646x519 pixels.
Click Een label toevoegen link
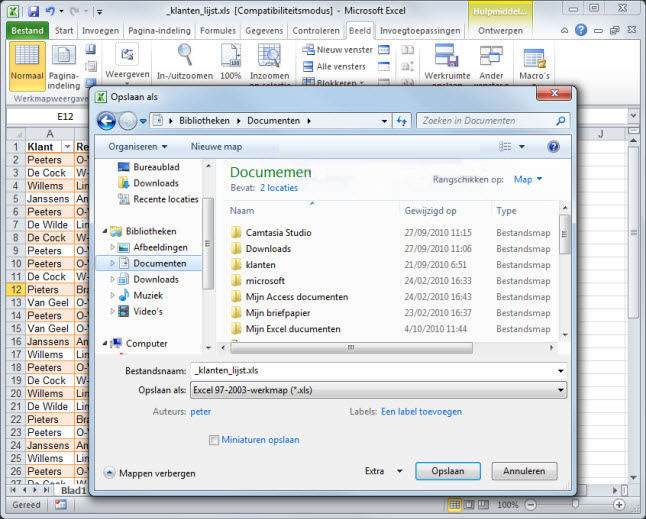click(x=421, y=412)
